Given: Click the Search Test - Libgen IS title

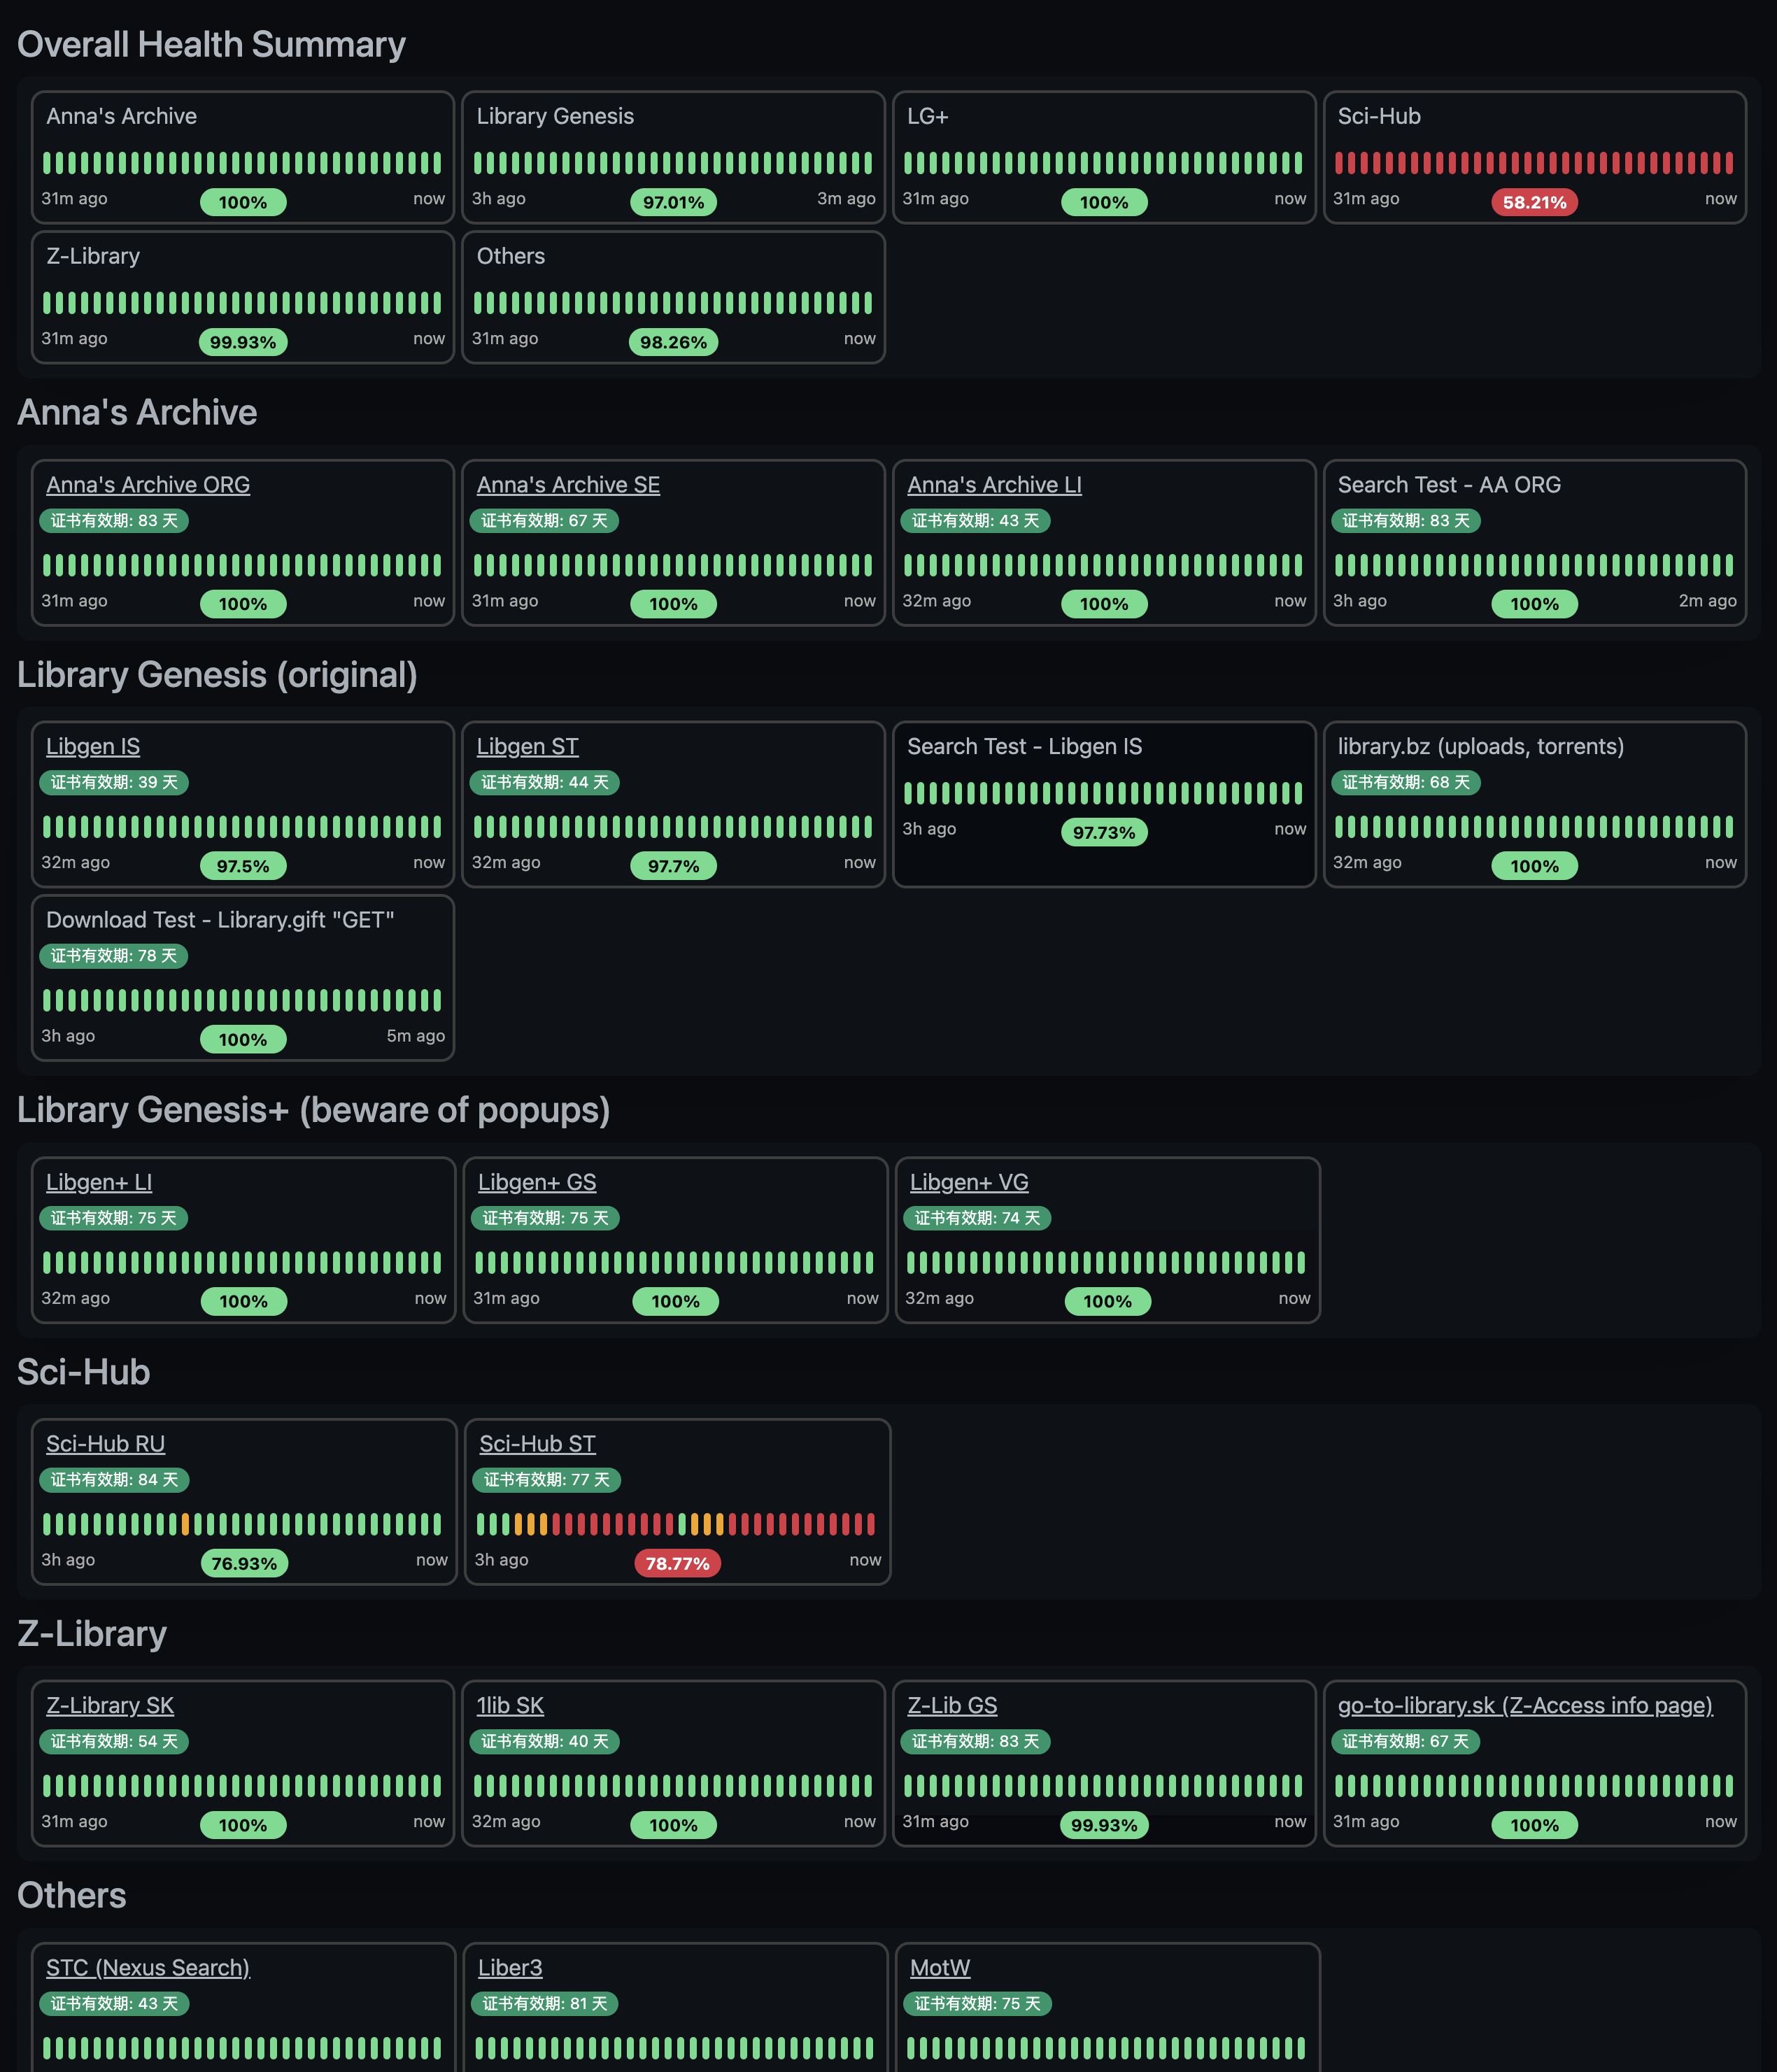Looking at the screenshot, I should tap(1024, 747).
